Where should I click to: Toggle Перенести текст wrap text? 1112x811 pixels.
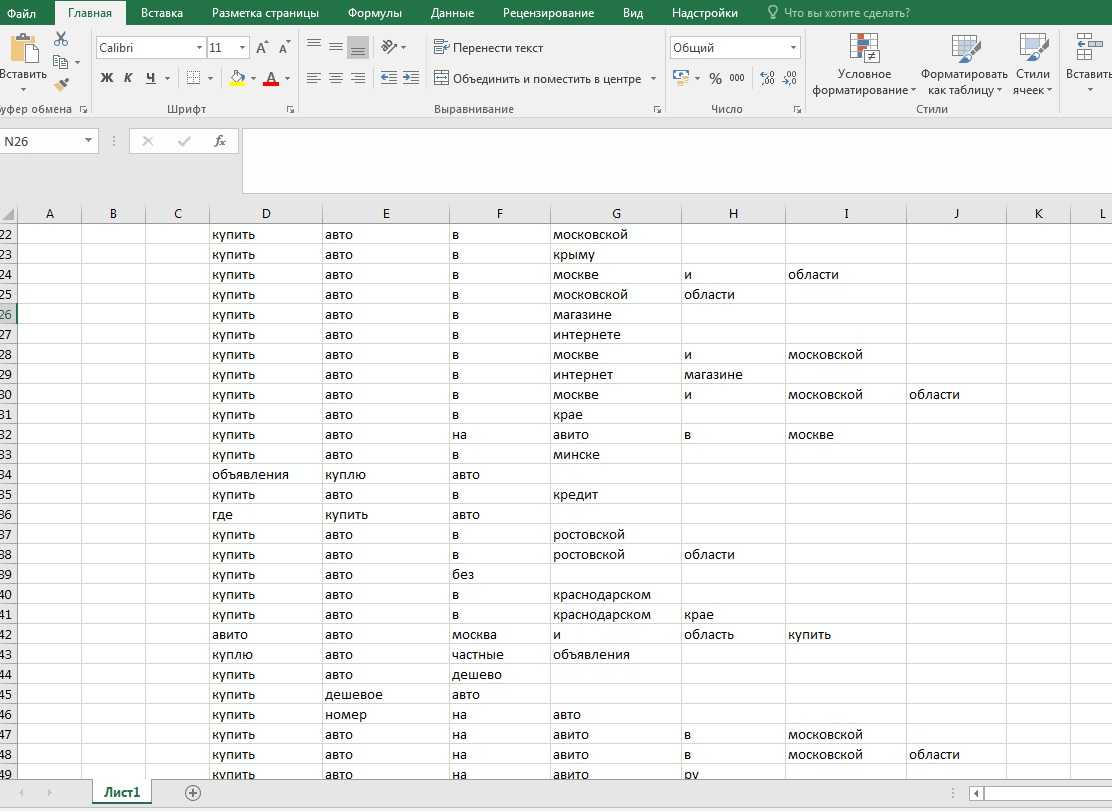(488, 47)
